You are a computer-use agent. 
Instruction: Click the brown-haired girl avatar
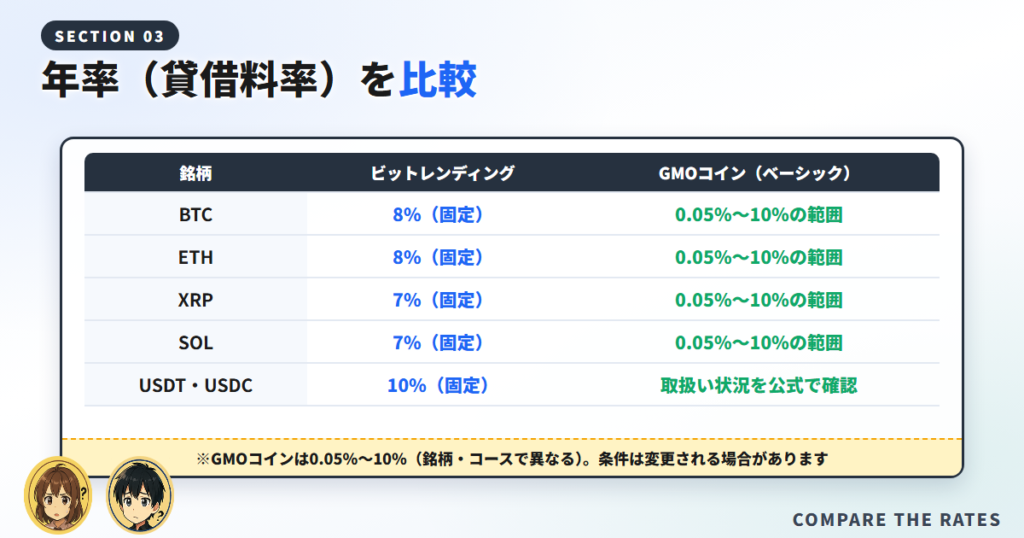coord(58,495)
